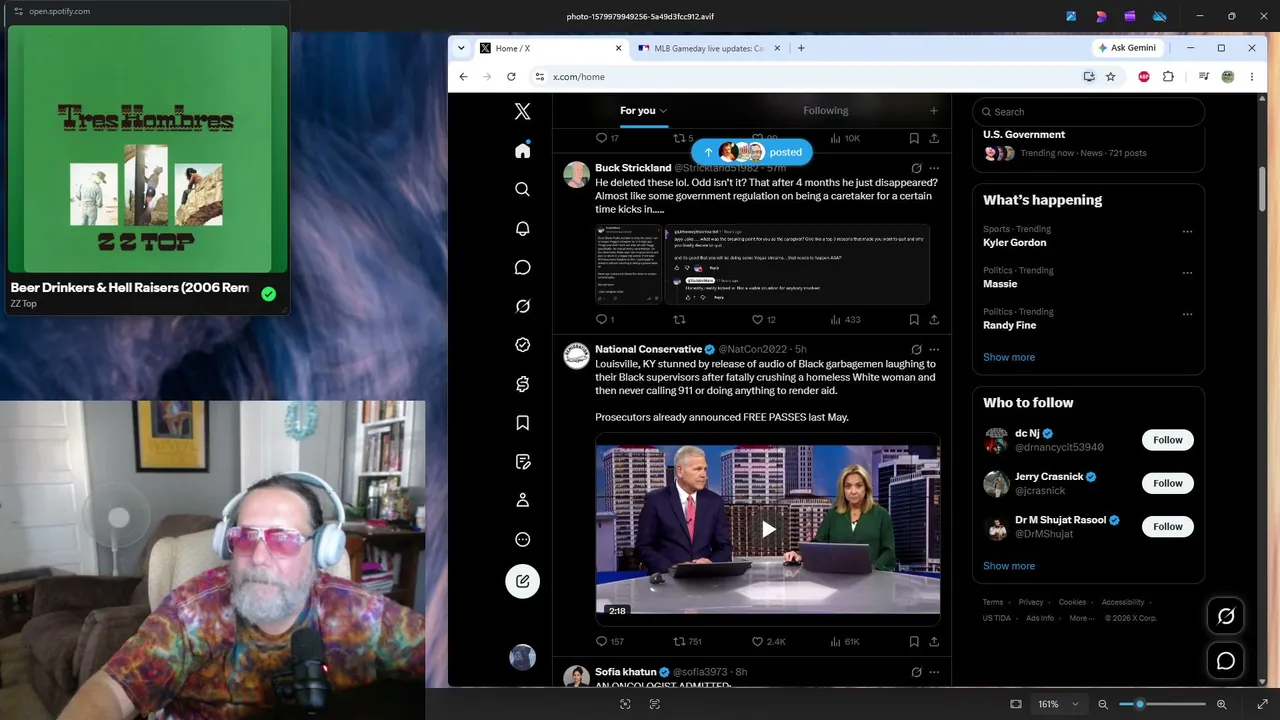Ask Grok about Buck Strickland's post

(x=916, y=168)
